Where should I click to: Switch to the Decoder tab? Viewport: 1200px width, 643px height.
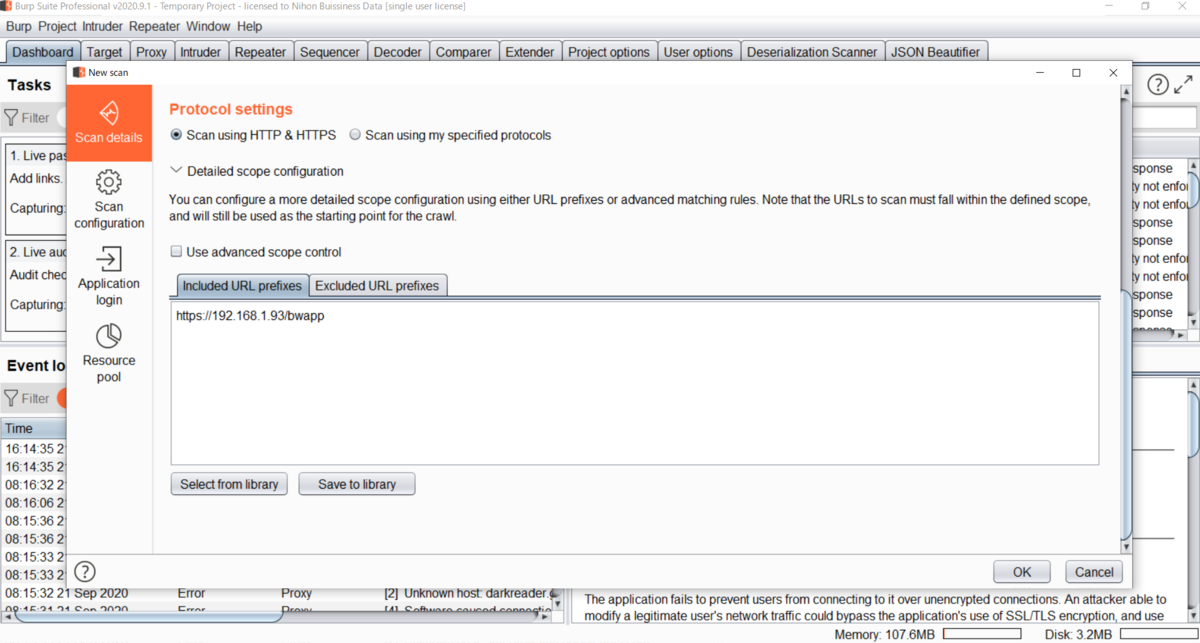(x=398, y=52)
